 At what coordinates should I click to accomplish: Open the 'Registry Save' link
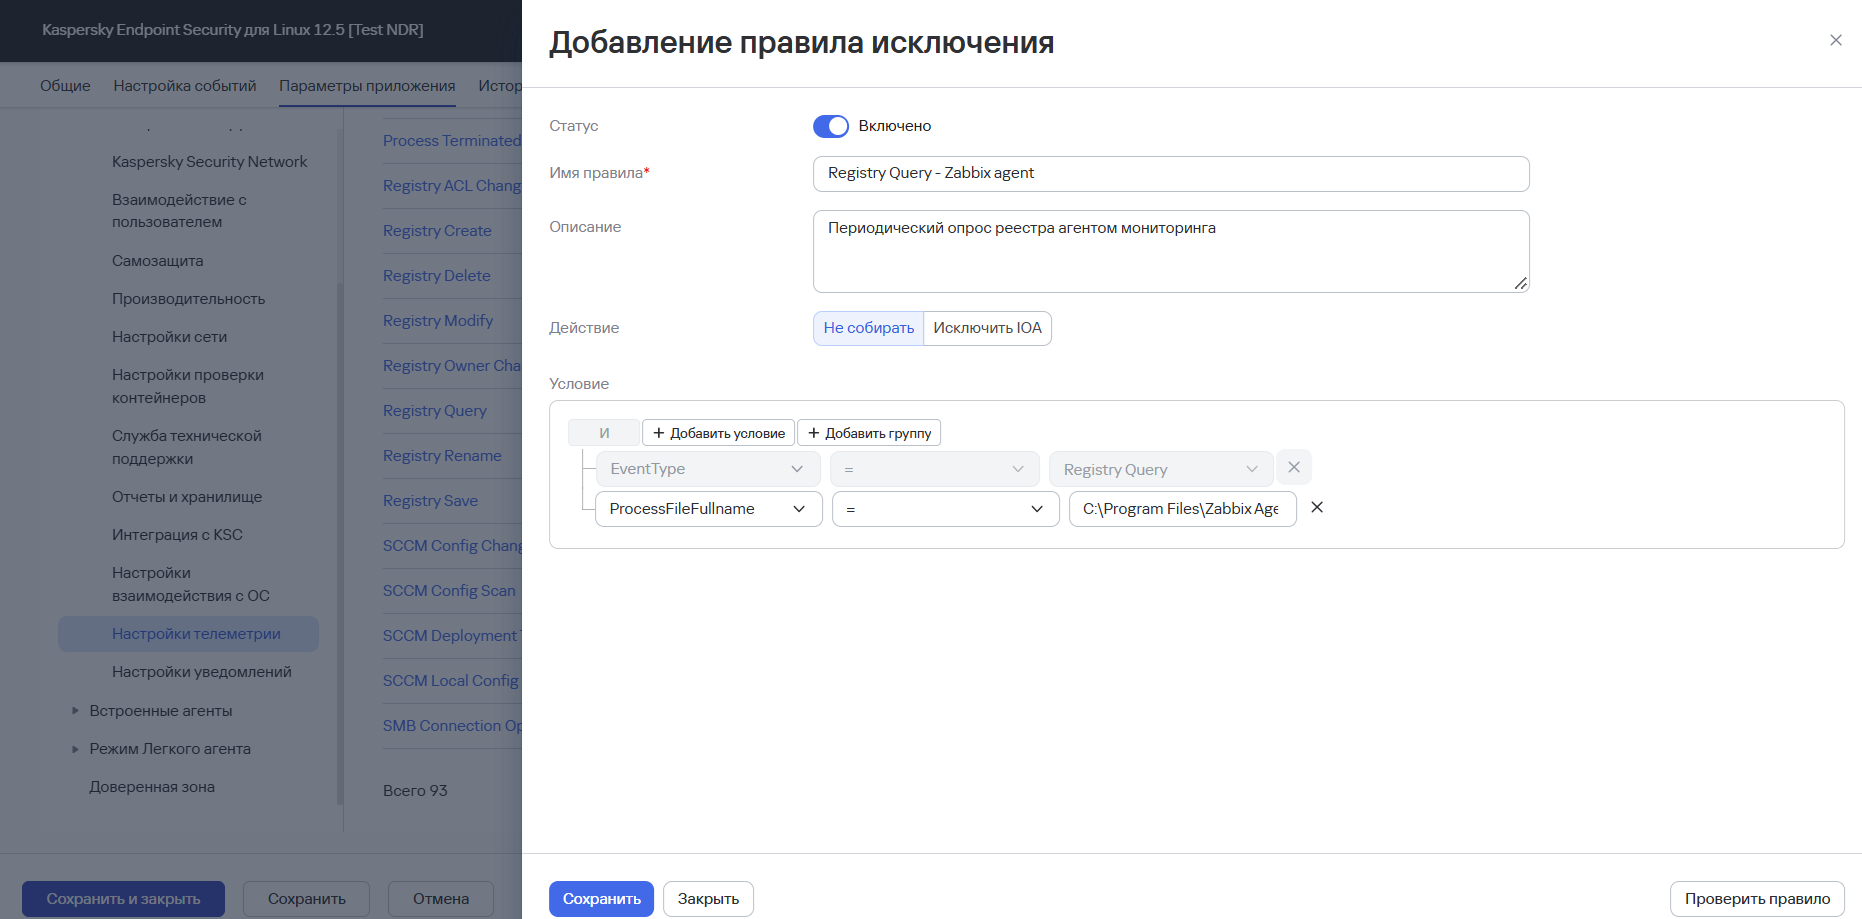(x=430, y=501)
